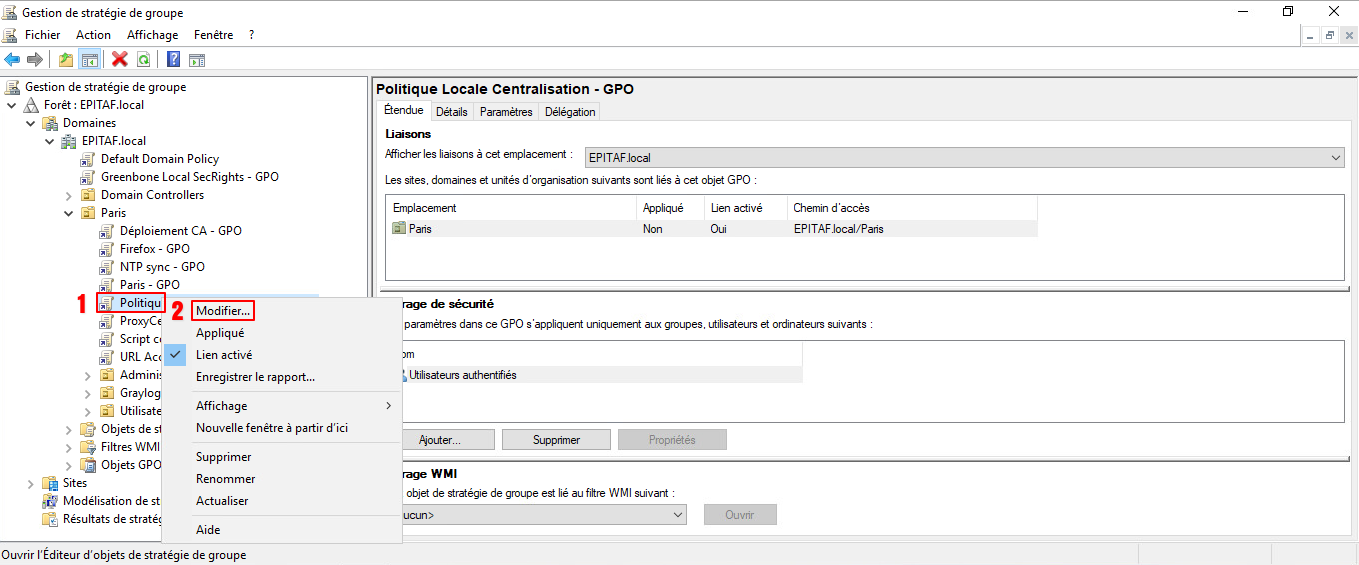Click the up one level folder icon
The width and height of the screenshot is (1359, 565).
point(66,60)
